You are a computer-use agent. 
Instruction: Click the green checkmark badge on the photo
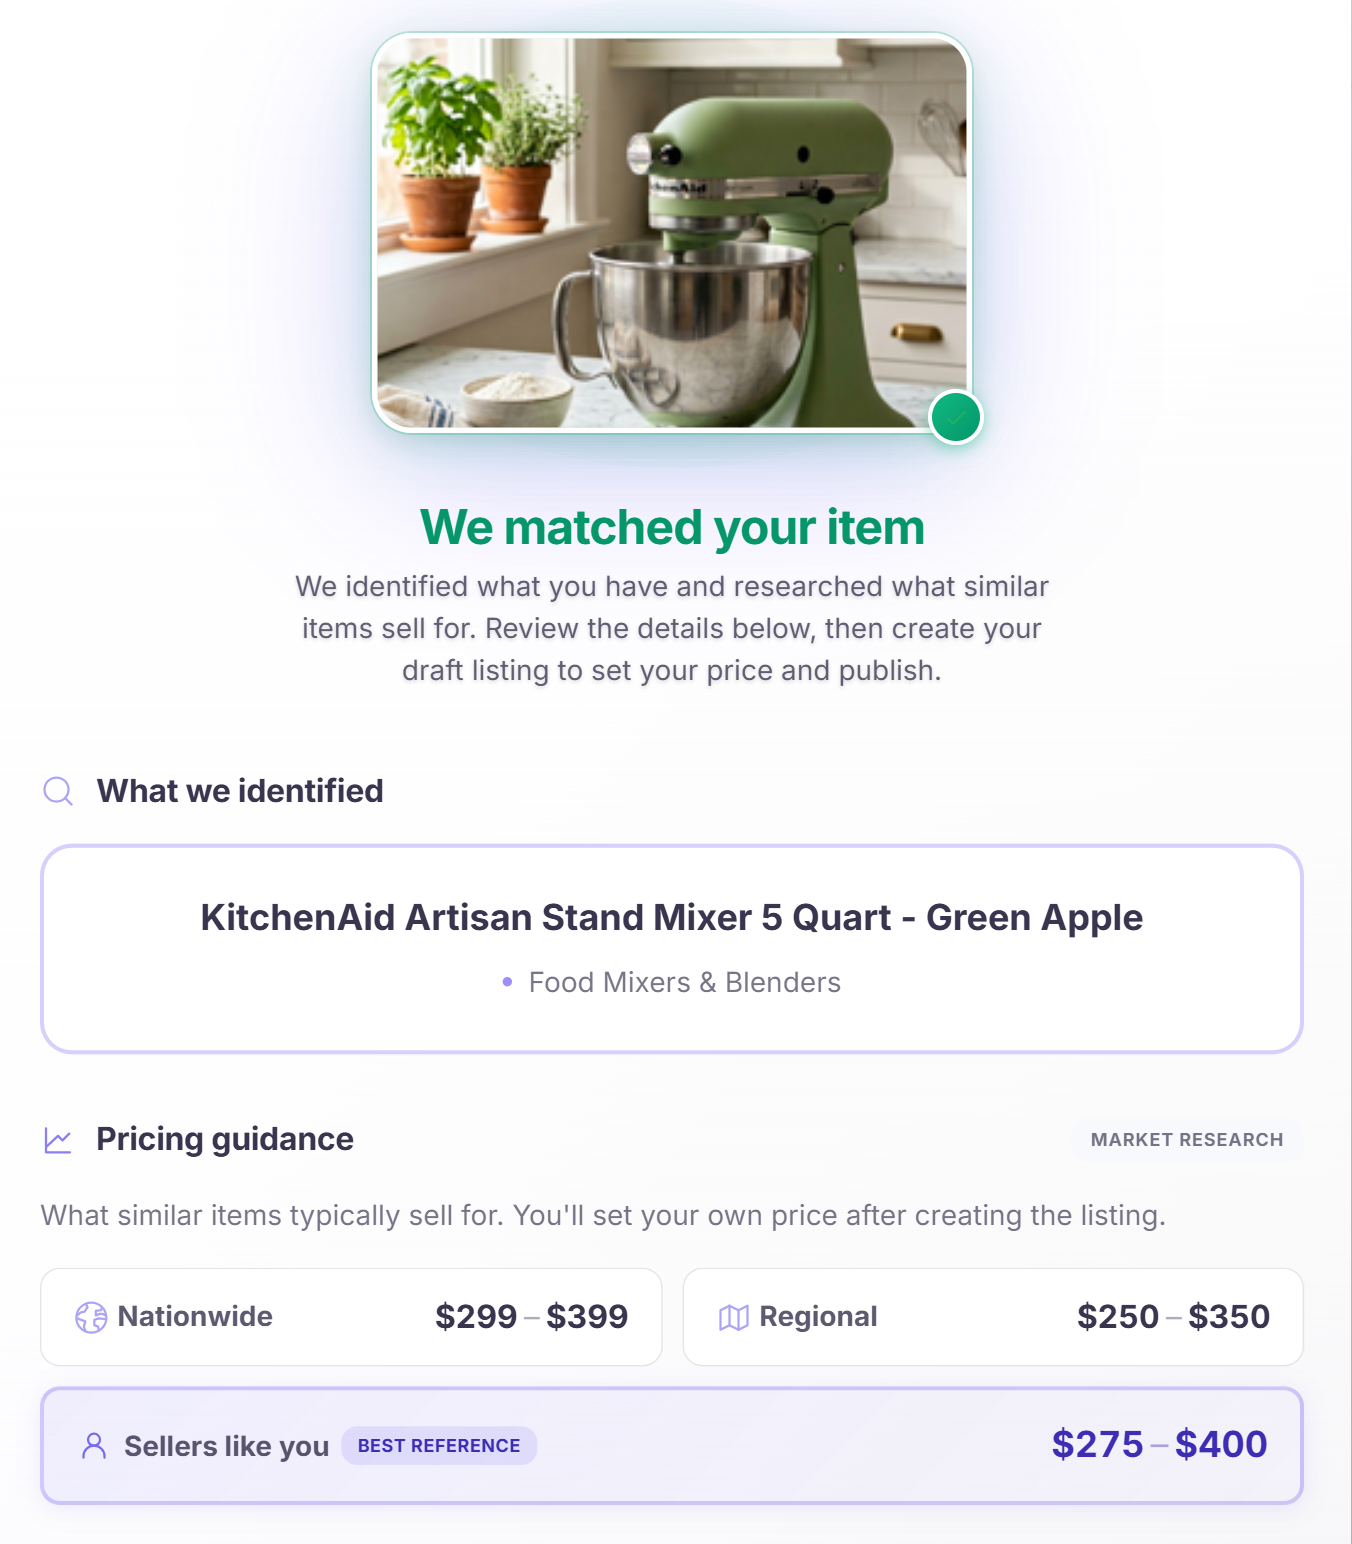click(956, 416)
